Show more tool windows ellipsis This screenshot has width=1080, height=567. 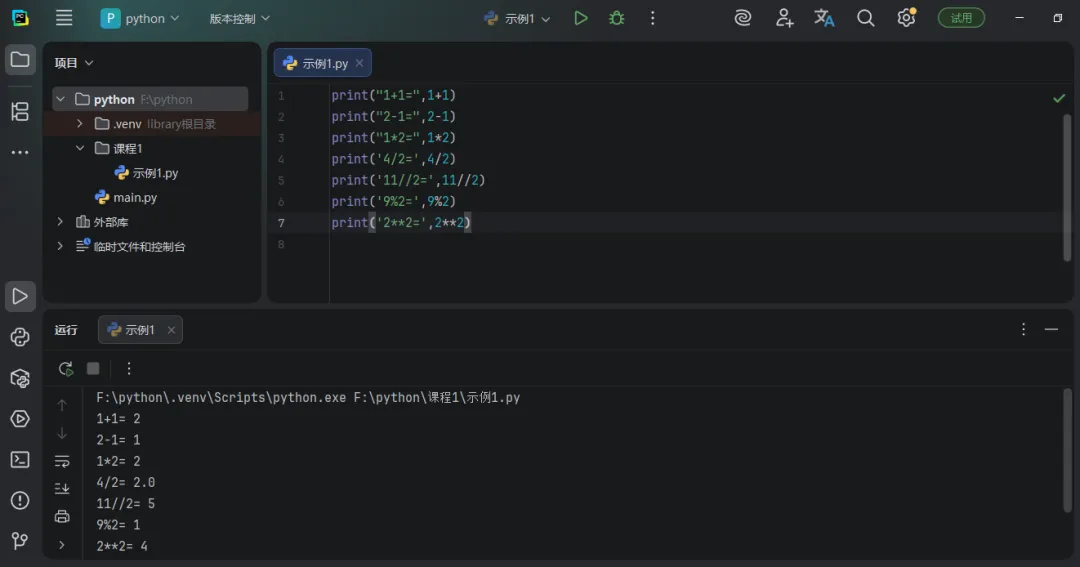(x=20, y=152)
